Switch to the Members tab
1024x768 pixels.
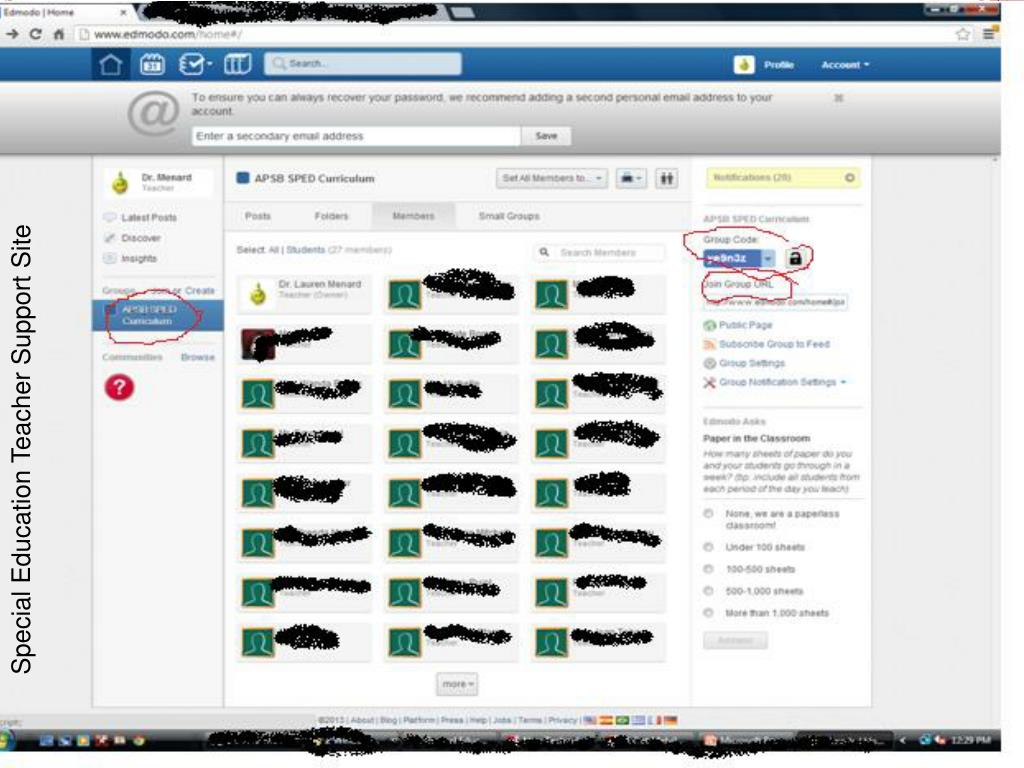413,216
